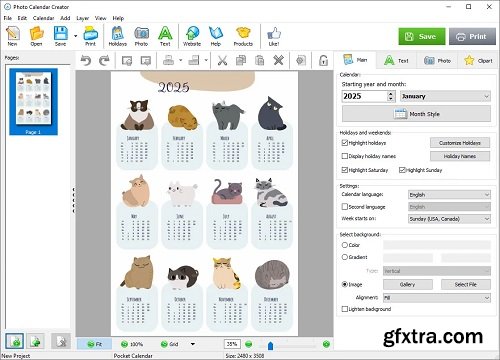Click the Holiday Names button
The height and width of the screenshot is (360, 500).
pyautogui.click(x=460, y=156)
